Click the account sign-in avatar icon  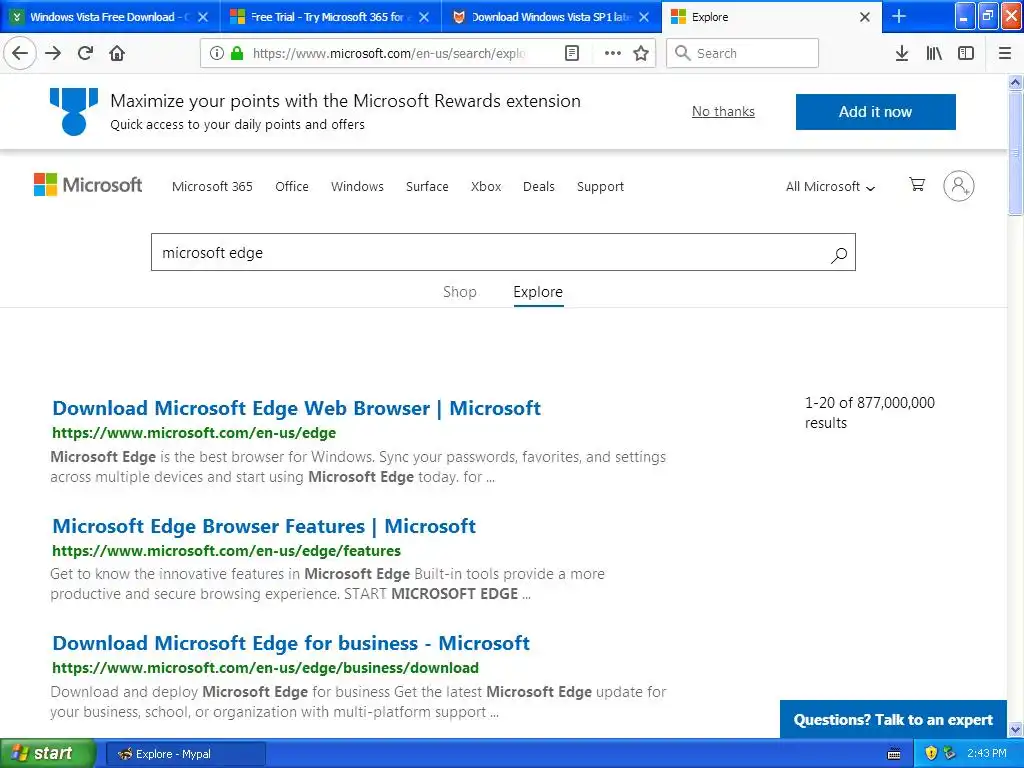[x=959, y=186]
